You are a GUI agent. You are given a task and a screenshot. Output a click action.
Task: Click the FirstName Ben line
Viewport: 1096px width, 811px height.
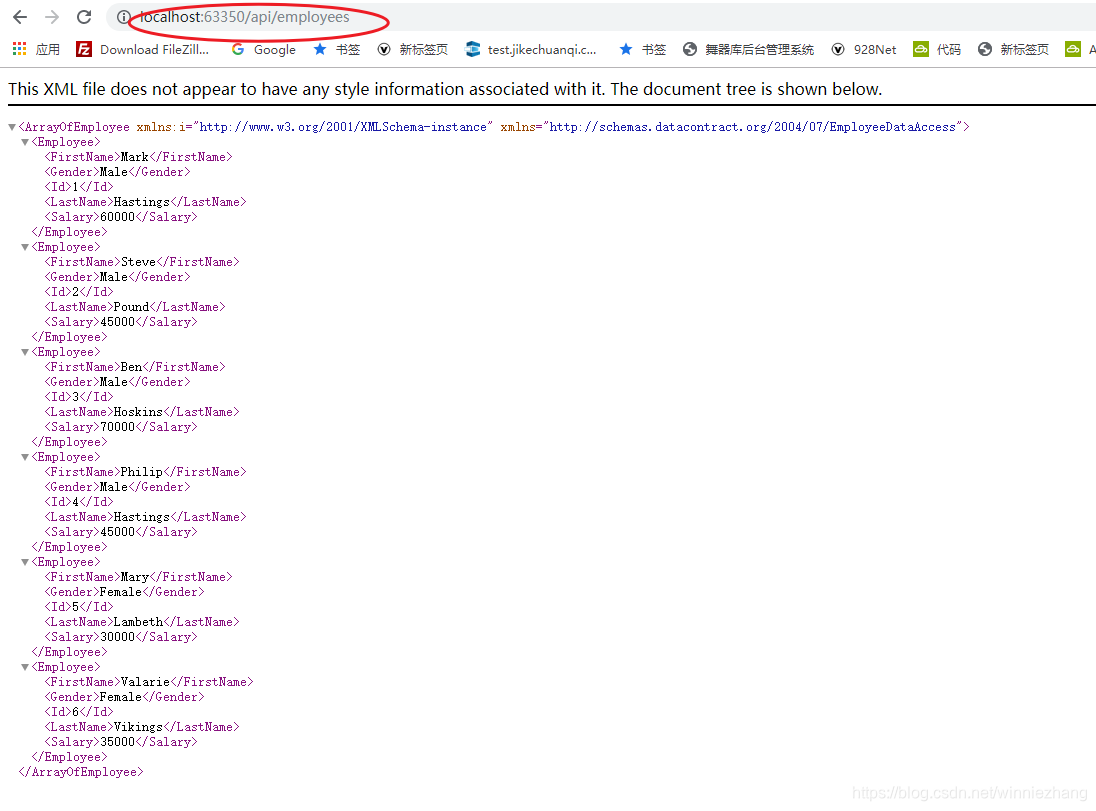coord(135,367)
